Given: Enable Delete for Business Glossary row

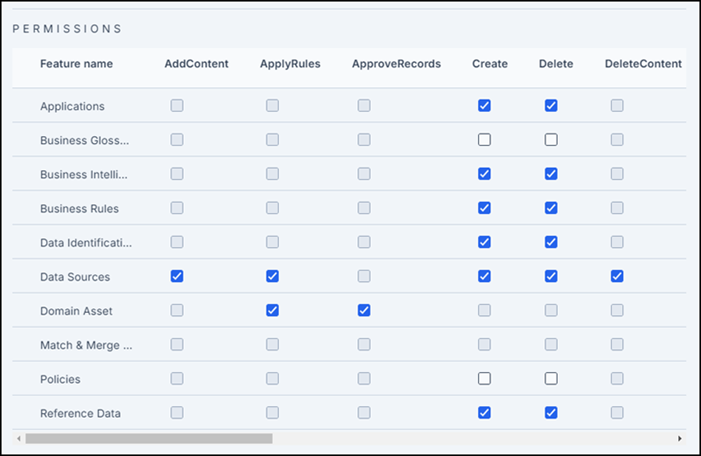Looking at the screenshot, I should pyautogui.click(x=551, y=140).
